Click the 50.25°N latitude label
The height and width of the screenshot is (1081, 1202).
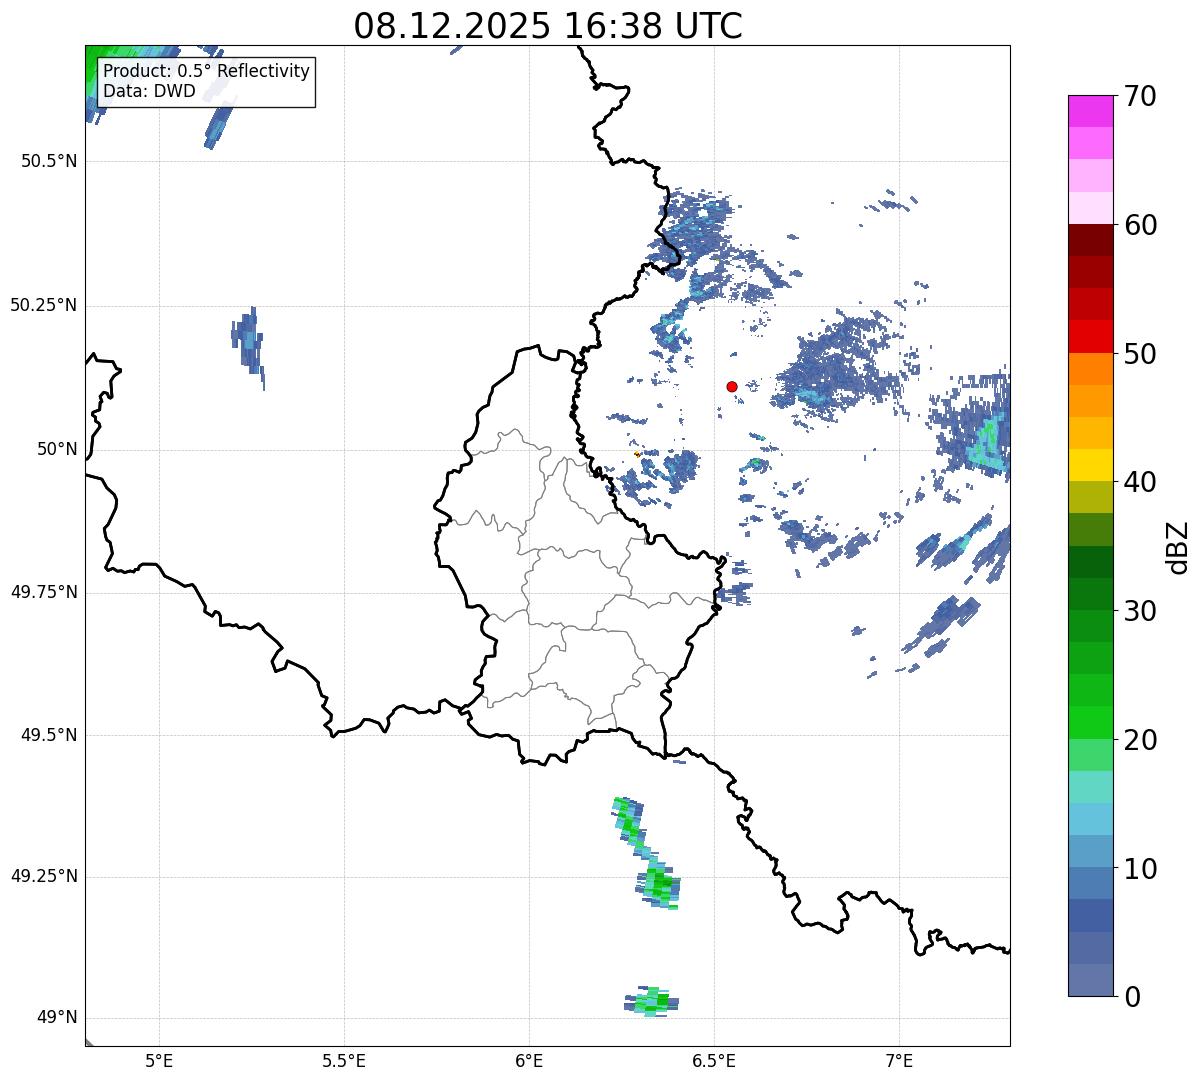[44, 305]
